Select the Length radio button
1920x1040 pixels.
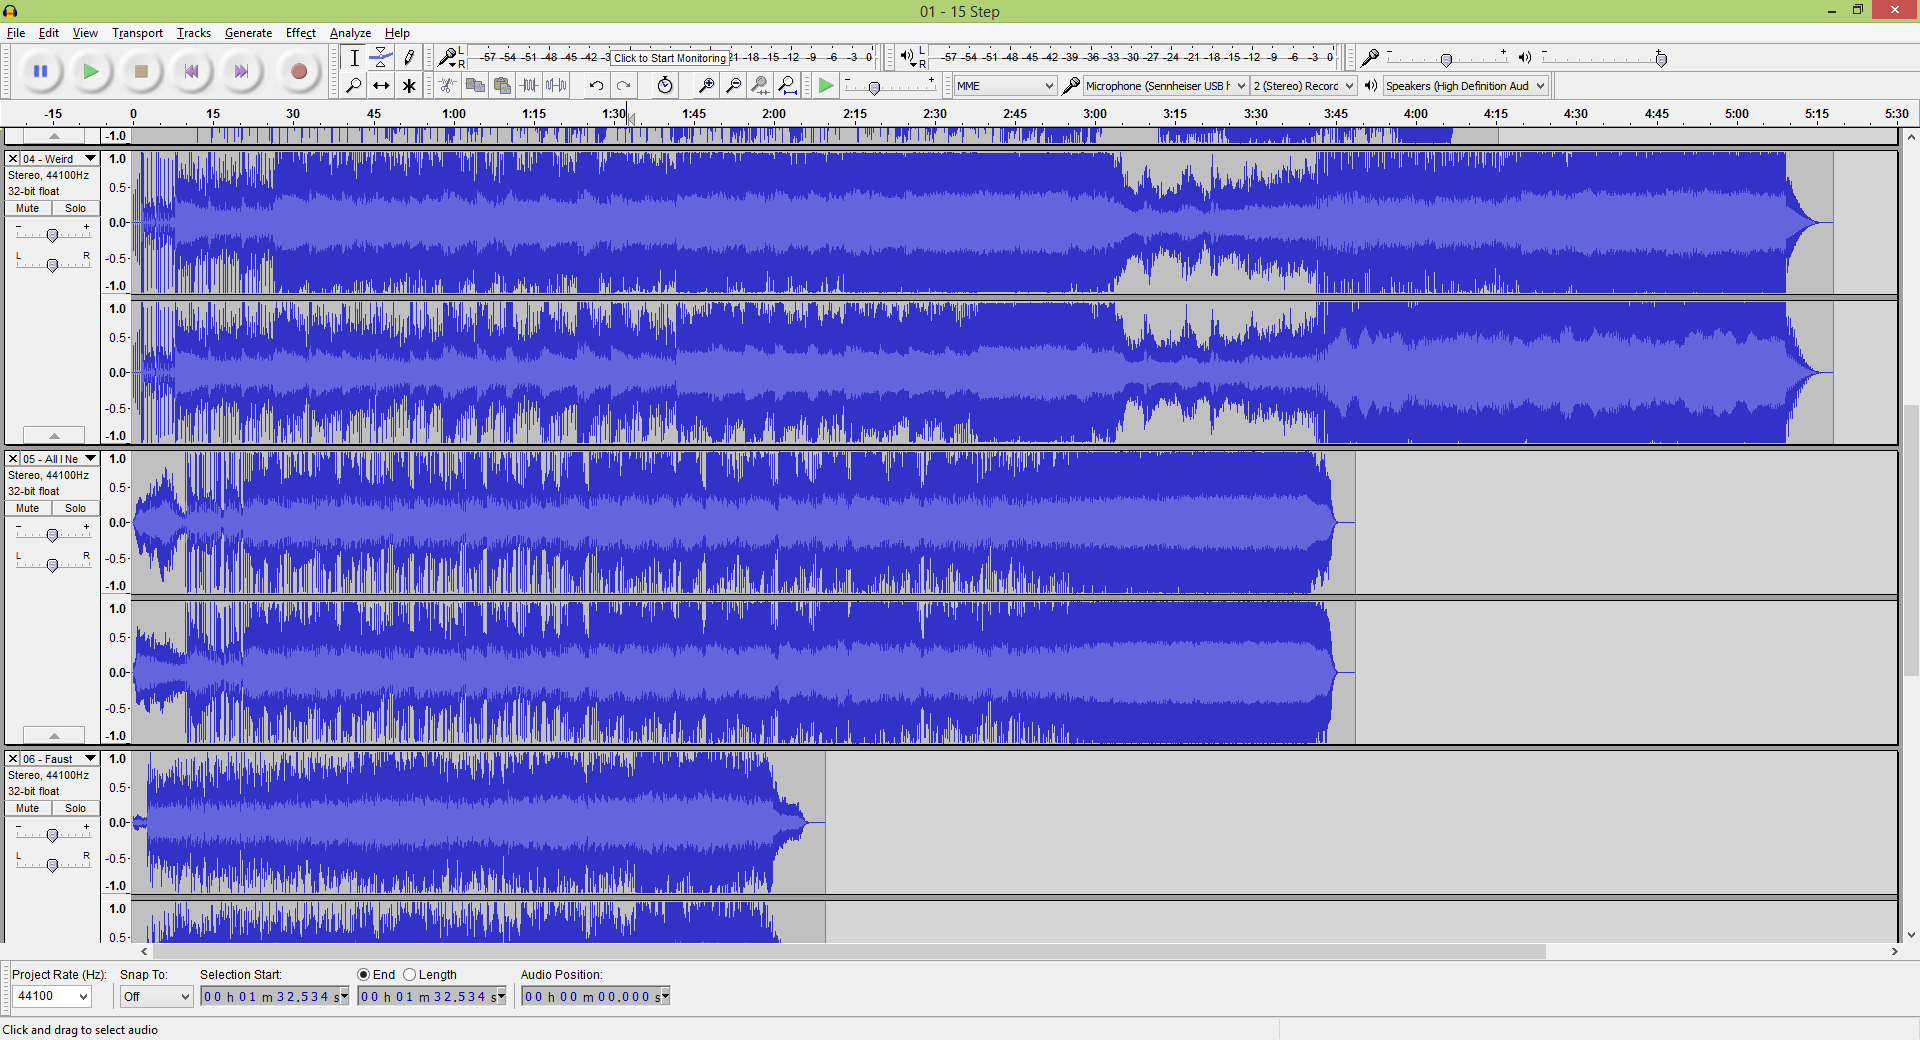(409, 975)
